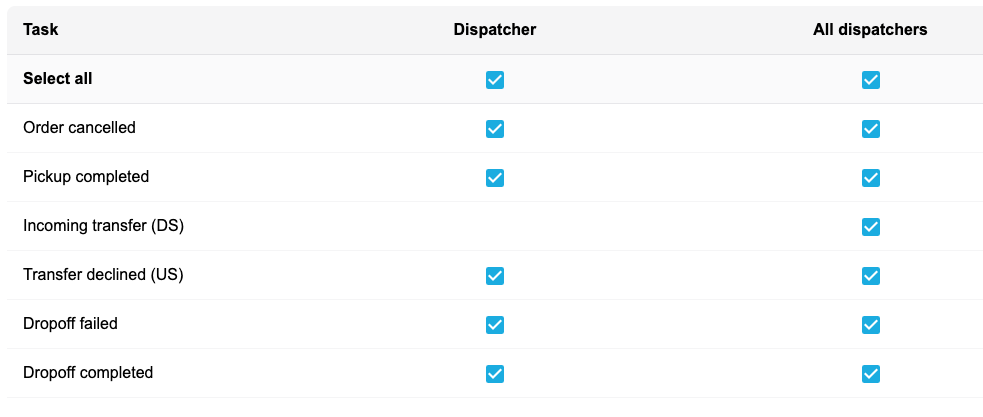983x417 pixels.
Task: Disable Dropoff completed All dispatchers notification
Action: [x=870, y=374]
